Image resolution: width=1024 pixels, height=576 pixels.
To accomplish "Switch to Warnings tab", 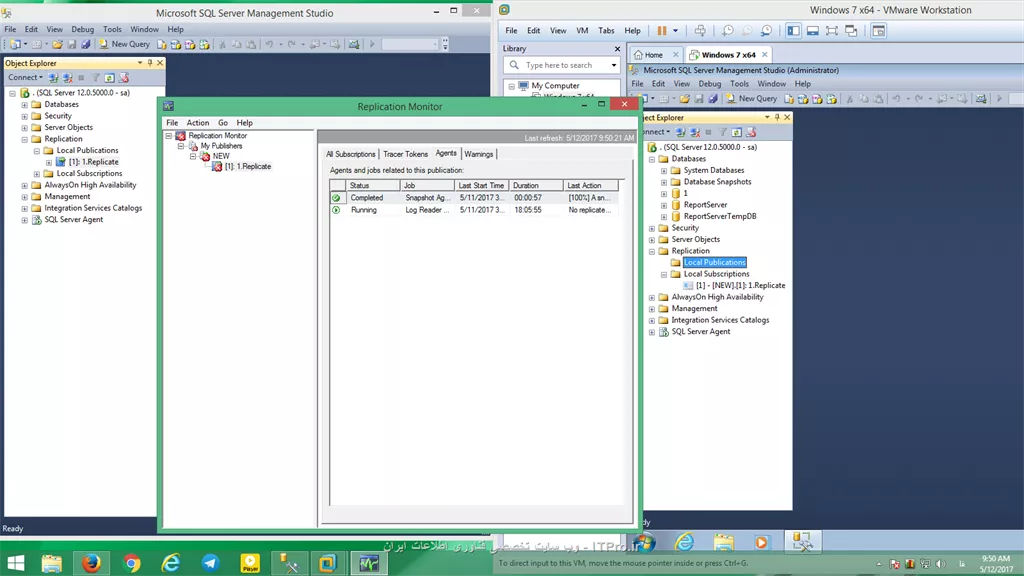I will 479,154.
